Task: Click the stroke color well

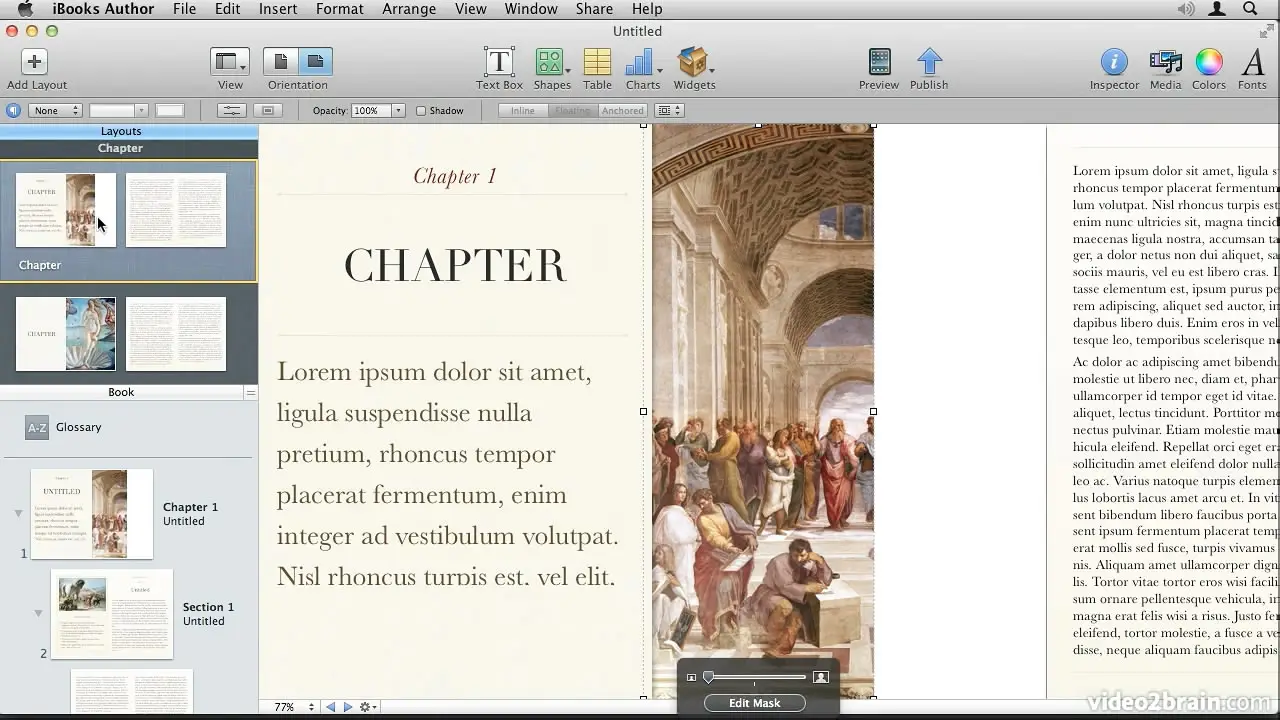Action: [x=170, y=111]
